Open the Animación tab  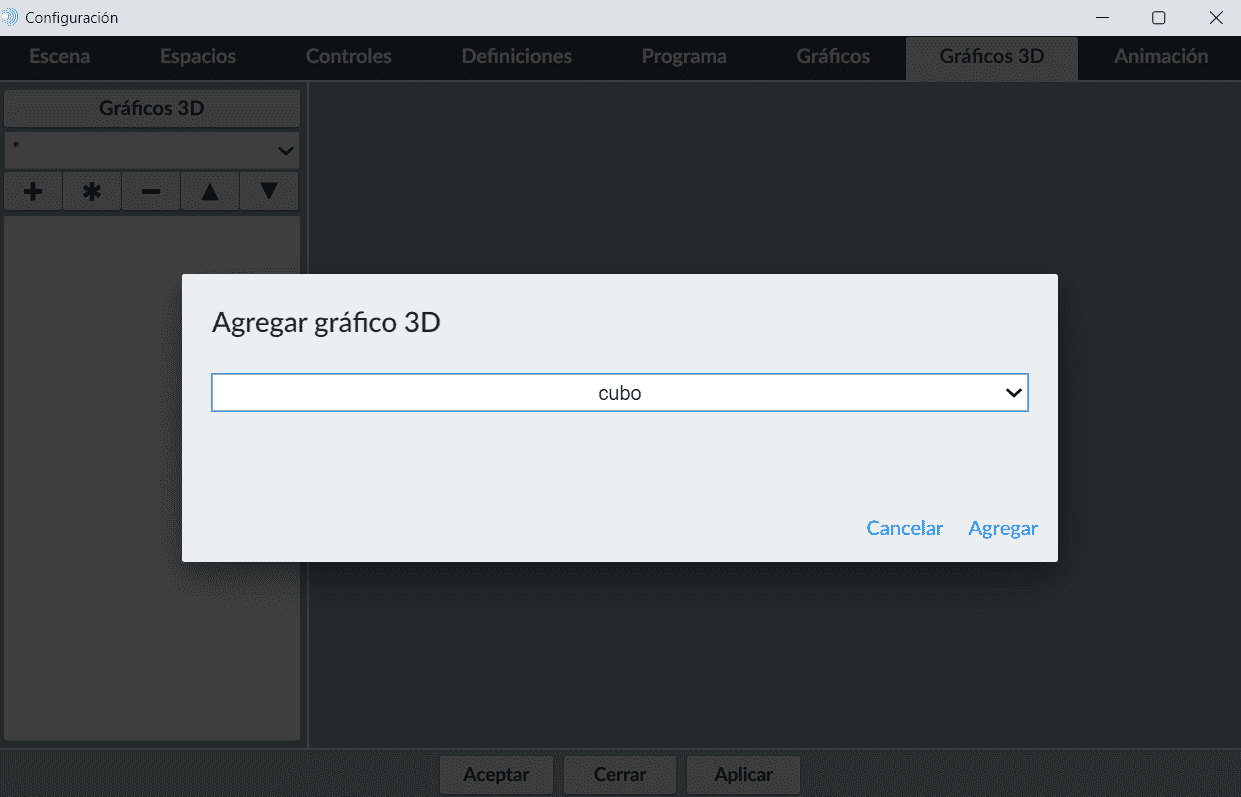(x=1160, y=57)
